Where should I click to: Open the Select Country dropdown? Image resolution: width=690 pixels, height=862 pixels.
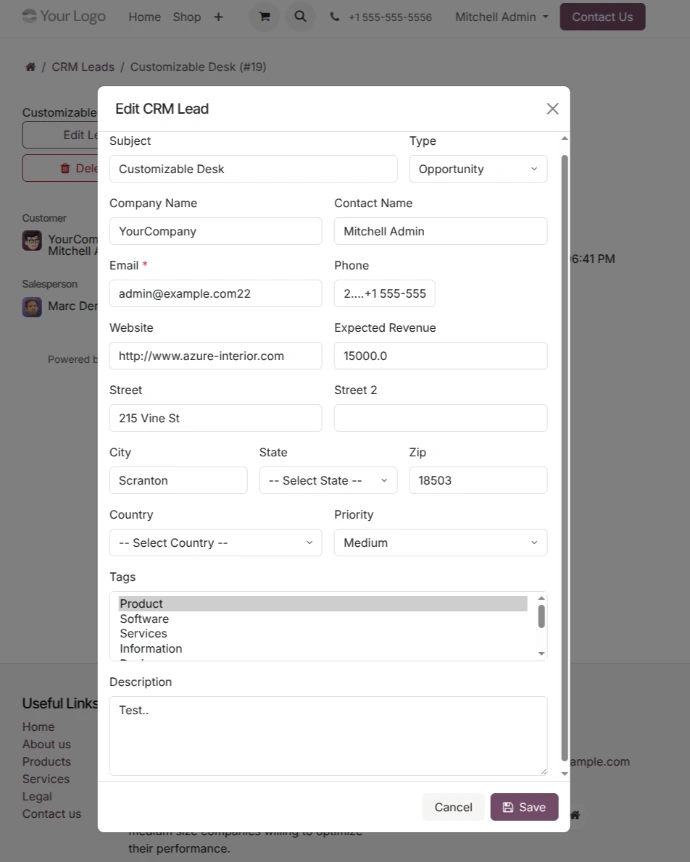(215, 543)
